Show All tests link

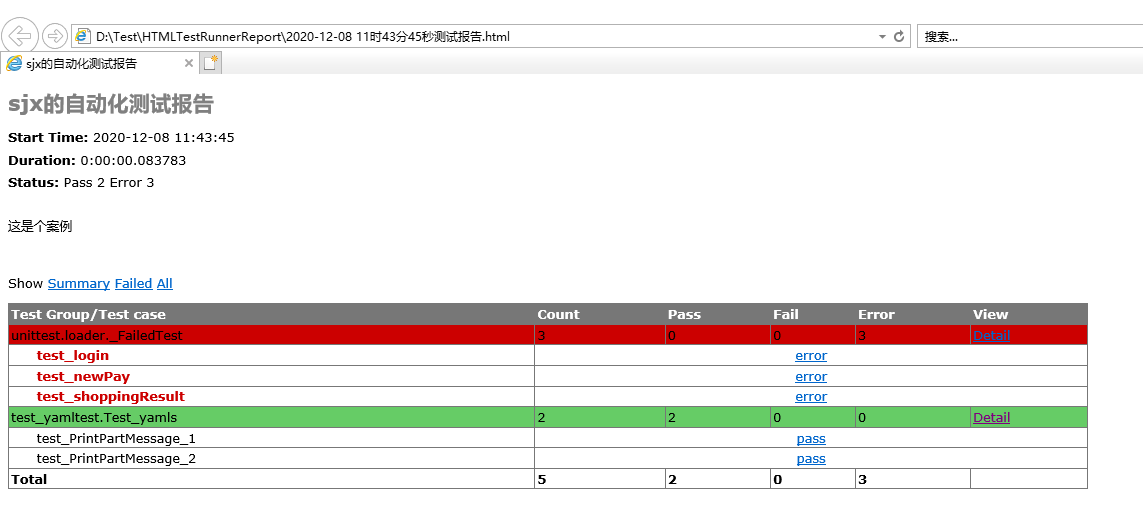tap(165, 284)
